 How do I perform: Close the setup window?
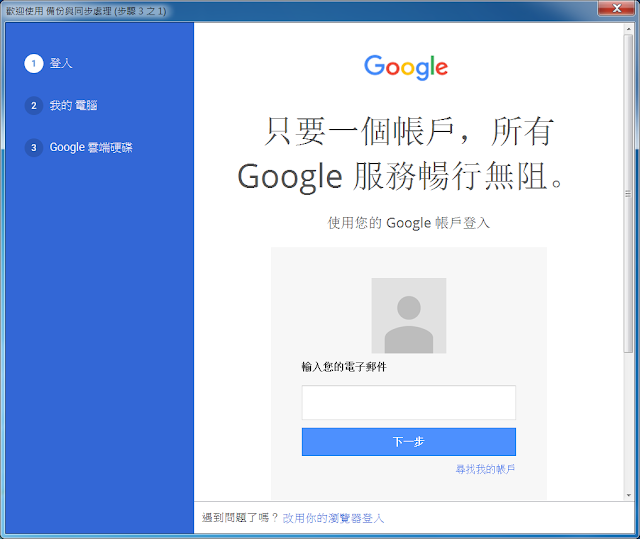pos(617,8)
